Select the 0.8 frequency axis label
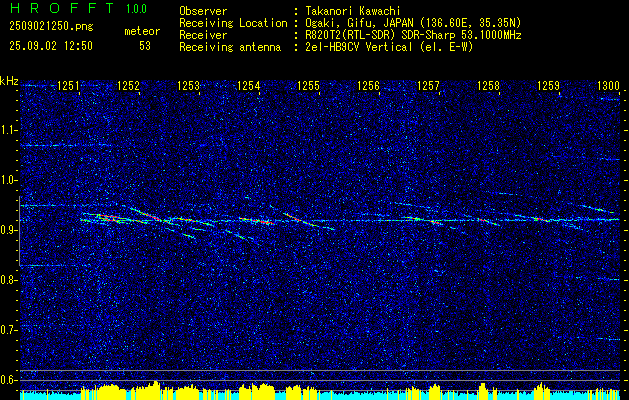This screenshot has height=400, width=629. (9, 280)
